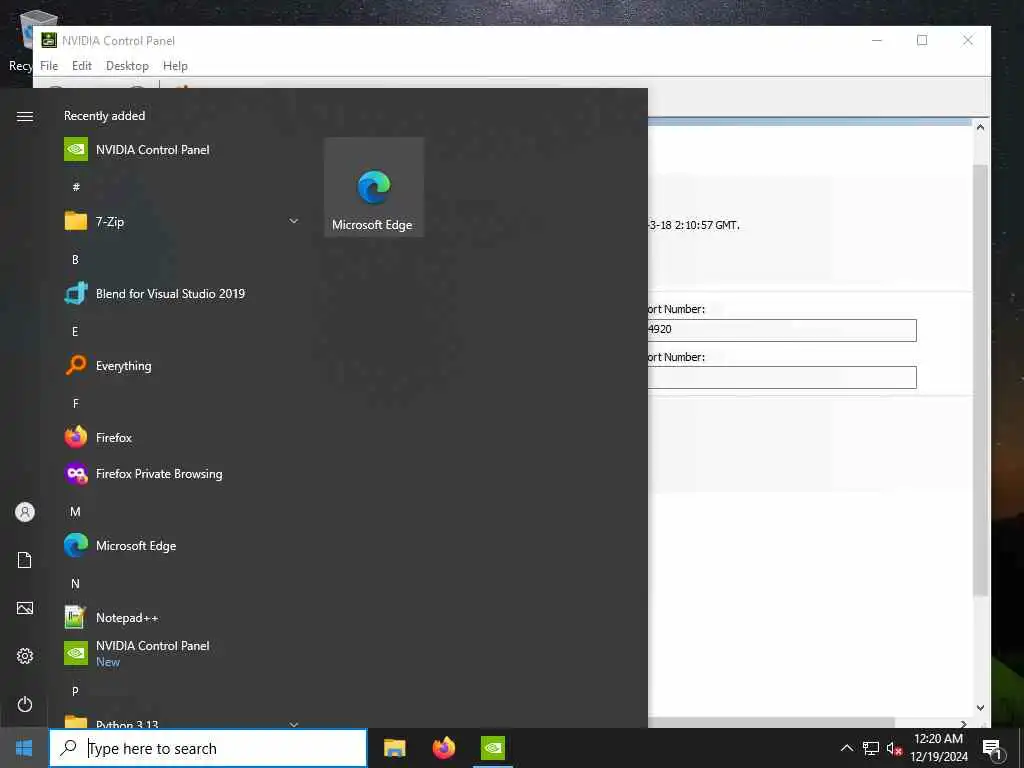Open Settings gear in Start sidebar
Screen dimensions: 1024x768
click(25, 656)
